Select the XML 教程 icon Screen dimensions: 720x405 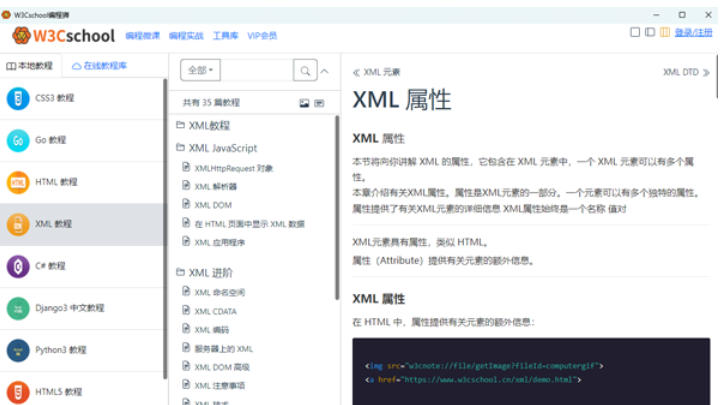pyautogui.click(x=18, y=224)
